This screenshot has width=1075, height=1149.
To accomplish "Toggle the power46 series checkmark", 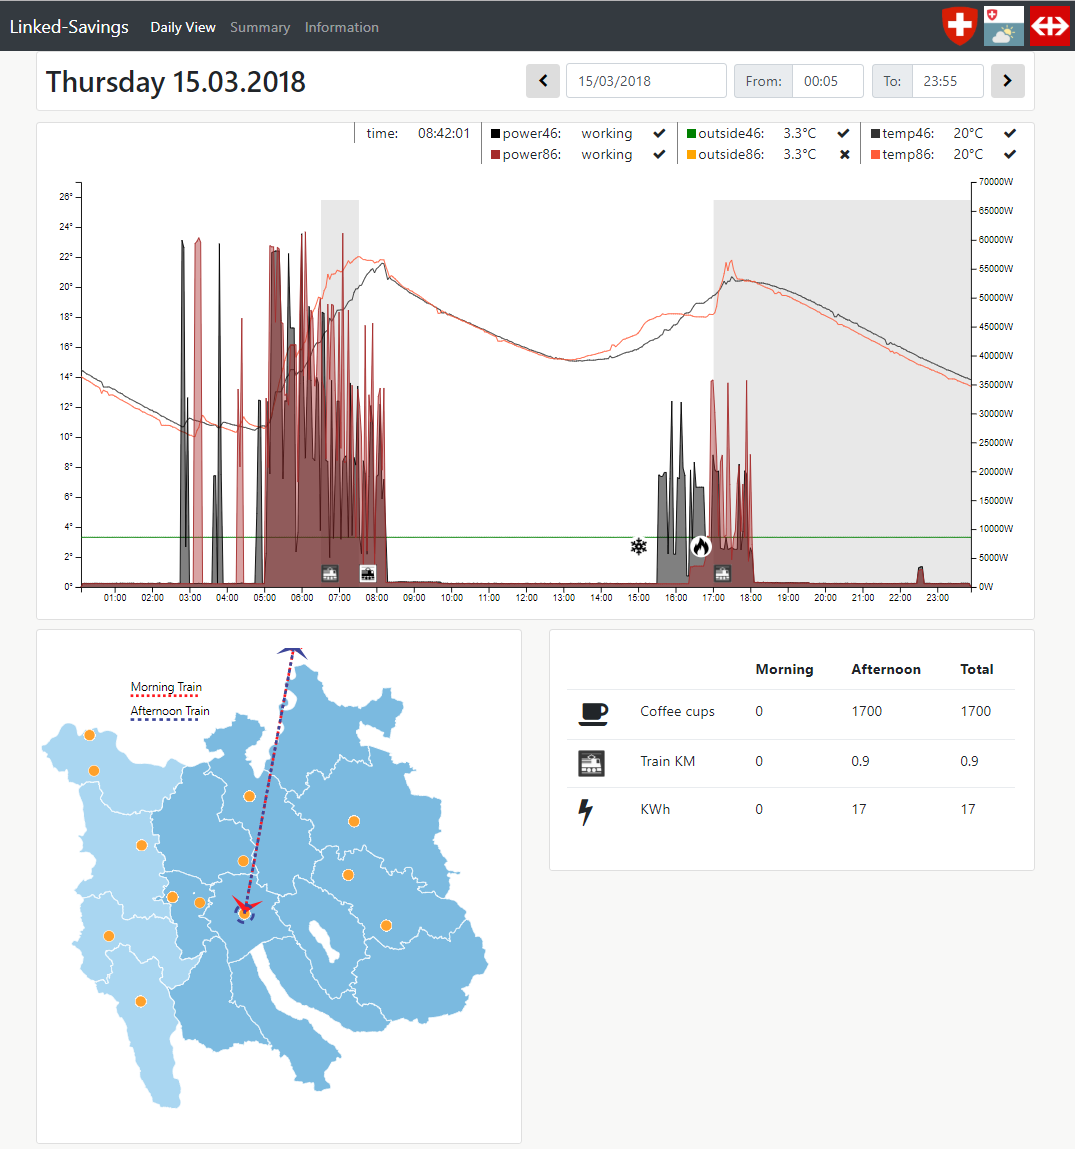I will (659, 133).
